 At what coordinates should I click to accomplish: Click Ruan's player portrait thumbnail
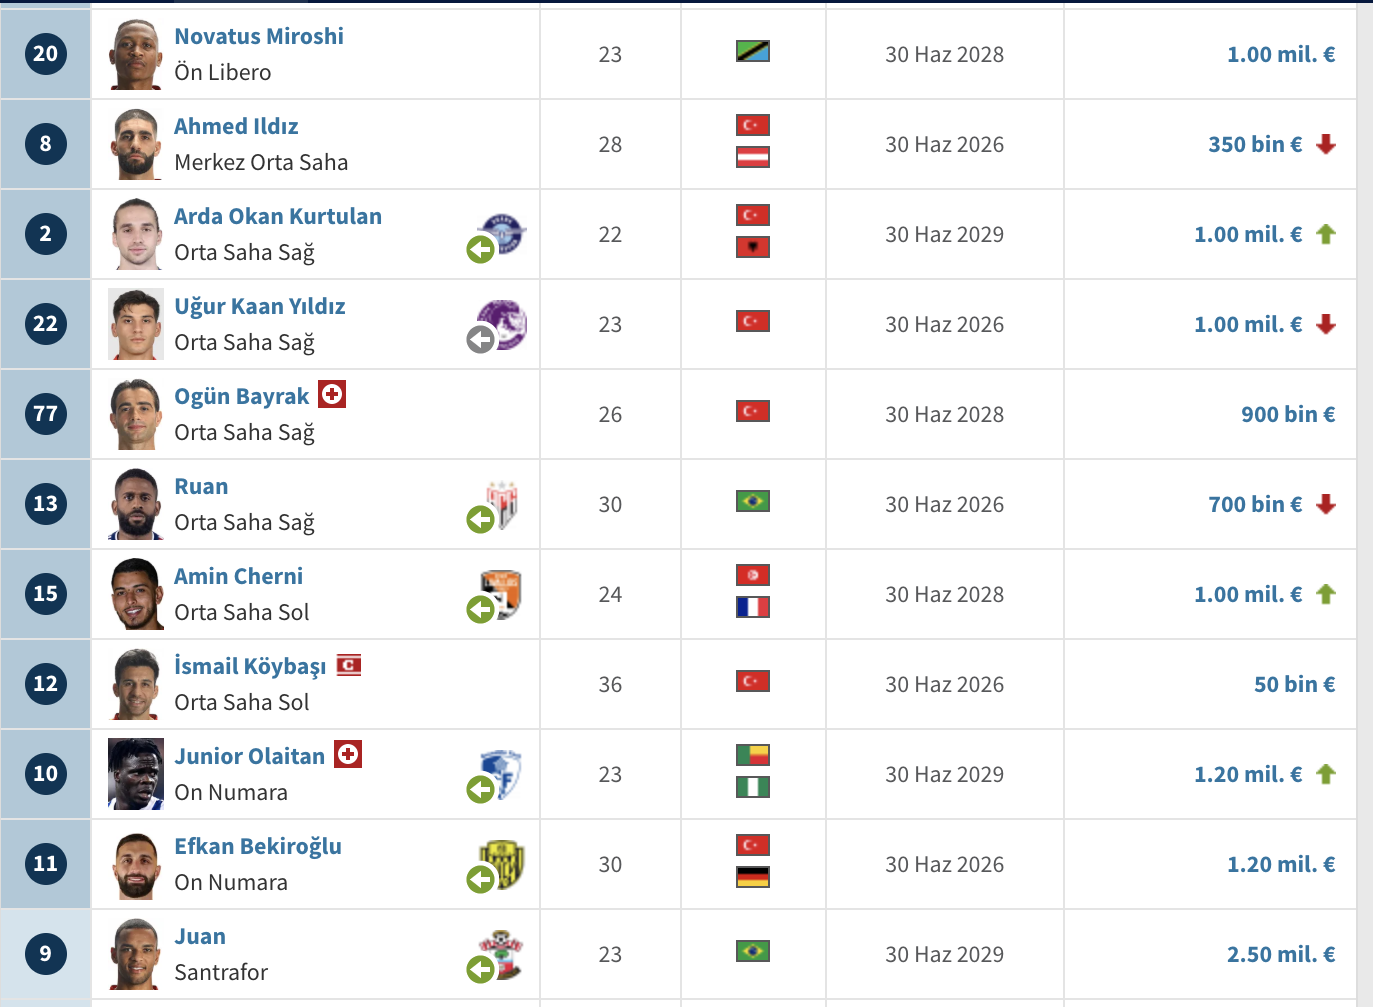[x=136, y=504]
